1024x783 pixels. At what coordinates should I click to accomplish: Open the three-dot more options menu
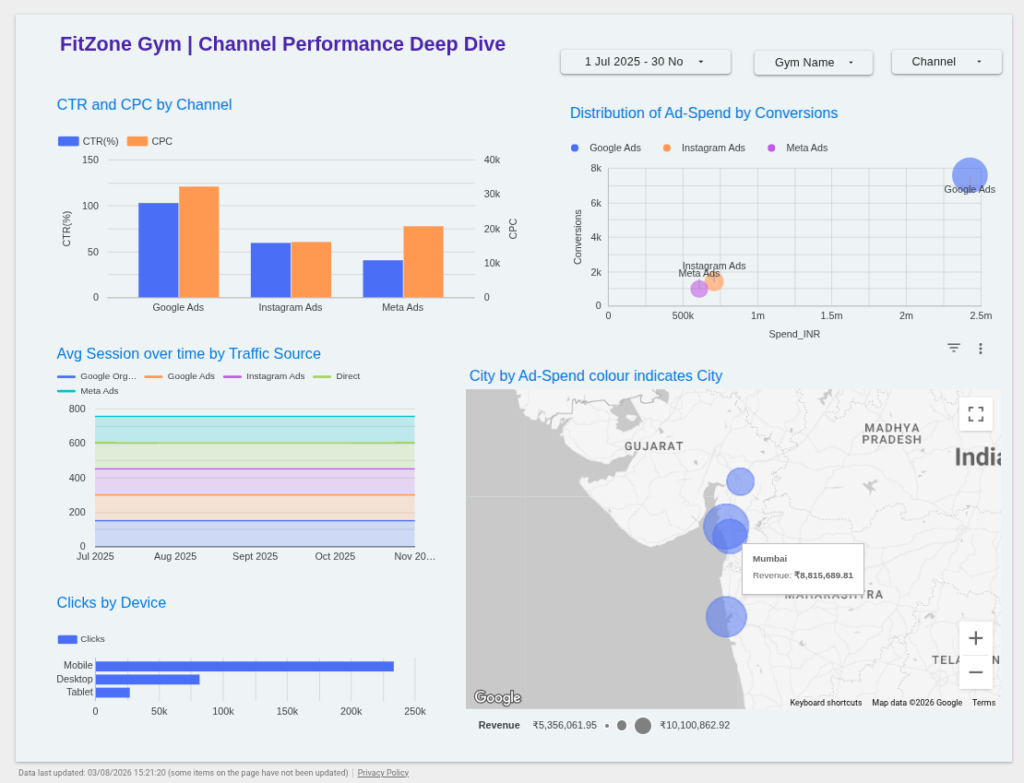pyautogui.click(x=980, y=348)
